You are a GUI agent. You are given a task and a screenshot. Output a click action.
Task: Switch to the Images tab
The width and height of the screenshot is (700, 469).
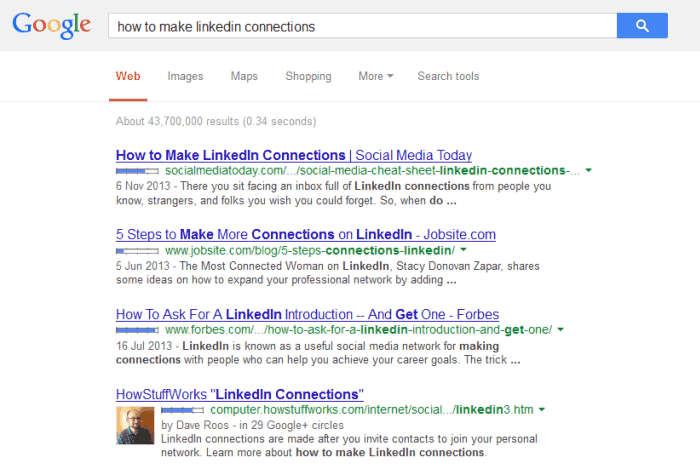(185, 76)
